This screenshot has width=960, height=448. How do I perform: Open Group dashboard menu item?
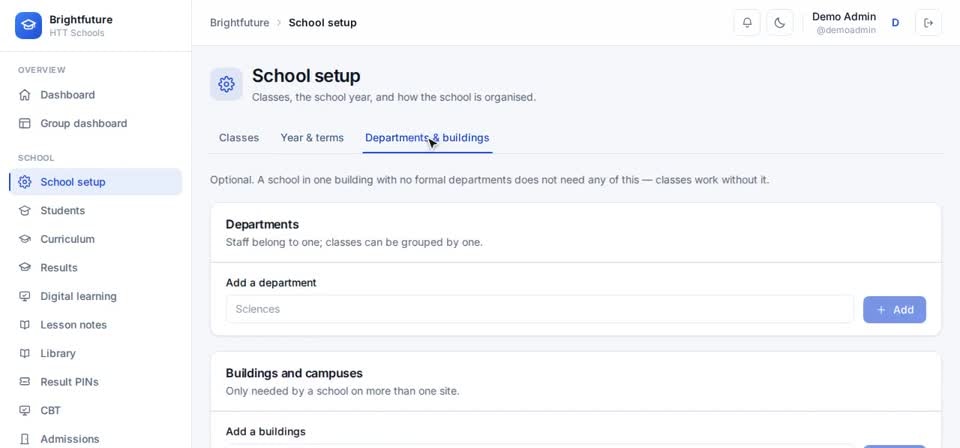click(96, 124)
